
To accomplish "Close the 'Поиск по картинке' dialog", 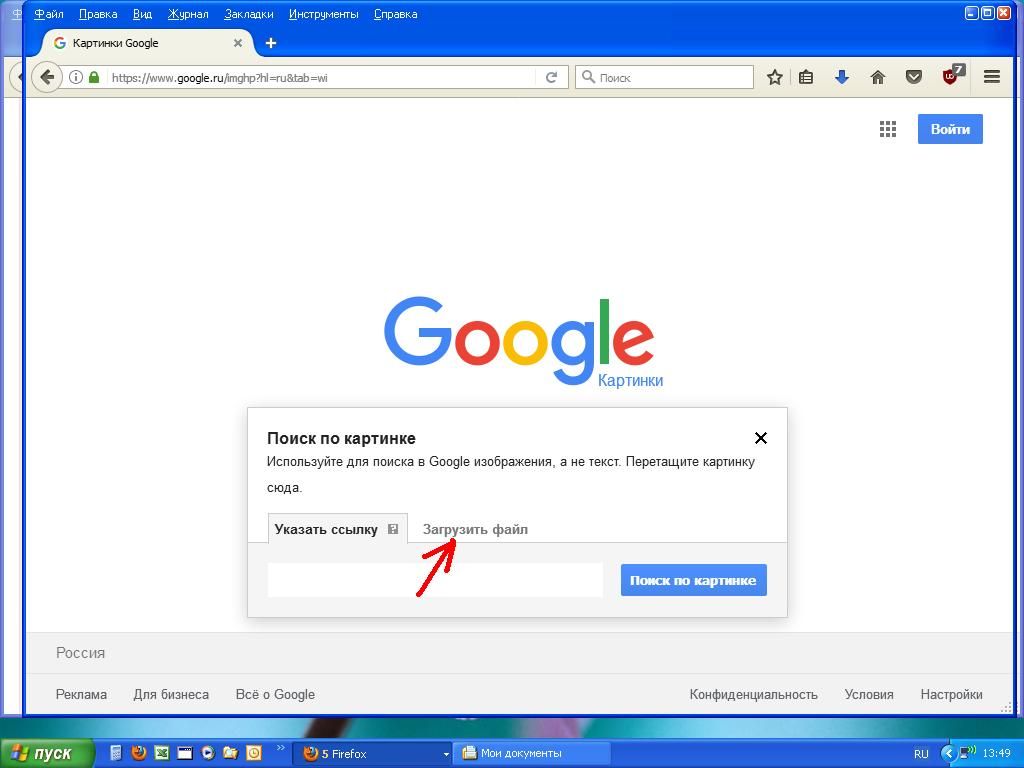I will 761,438.
